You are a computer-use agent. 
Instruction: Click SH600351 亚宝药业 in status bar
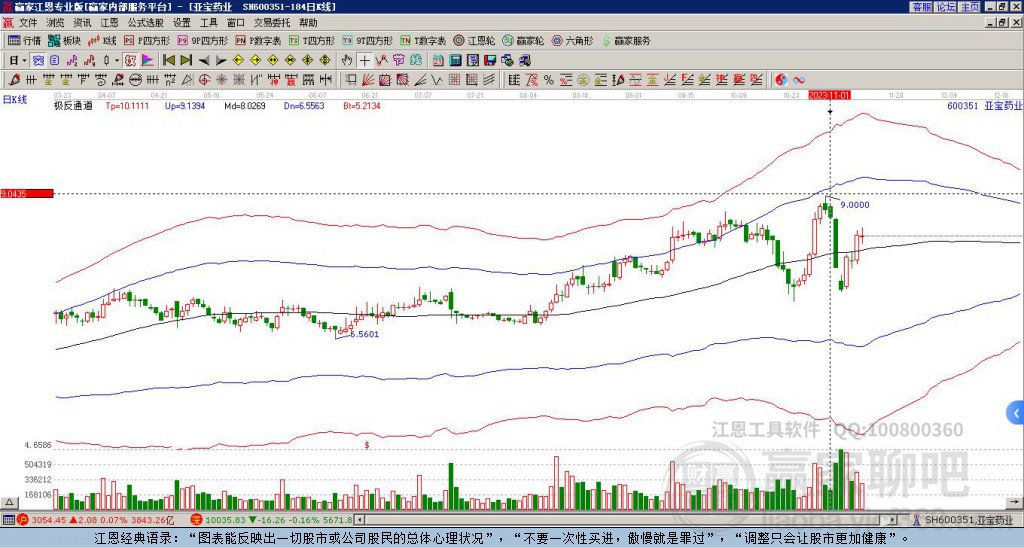pyautogui.click(x=968, y=520)
